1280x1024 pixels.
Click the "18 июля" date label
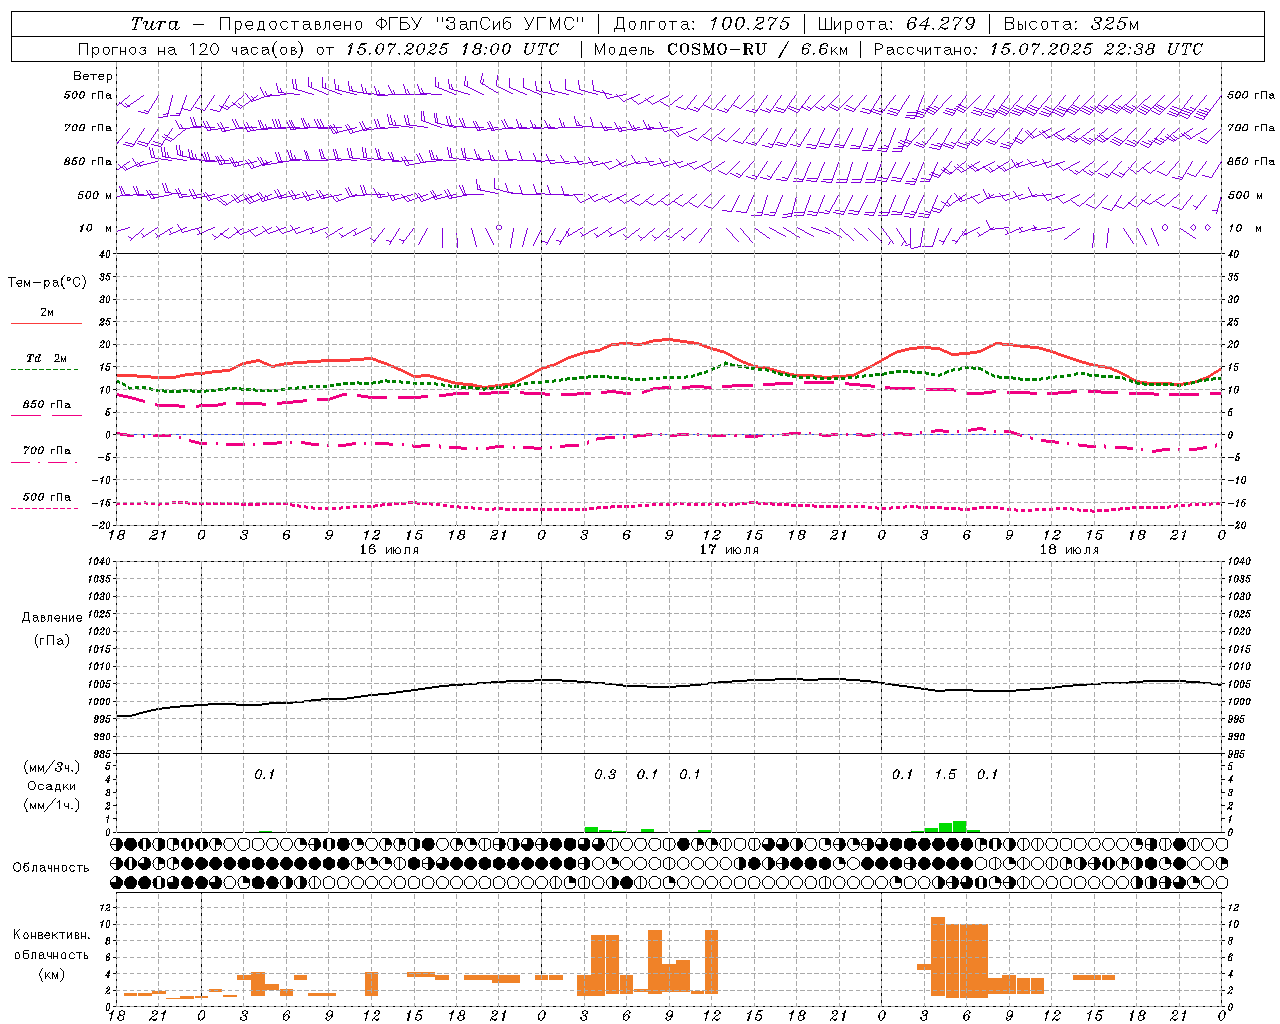click(x=1069, y=550)
